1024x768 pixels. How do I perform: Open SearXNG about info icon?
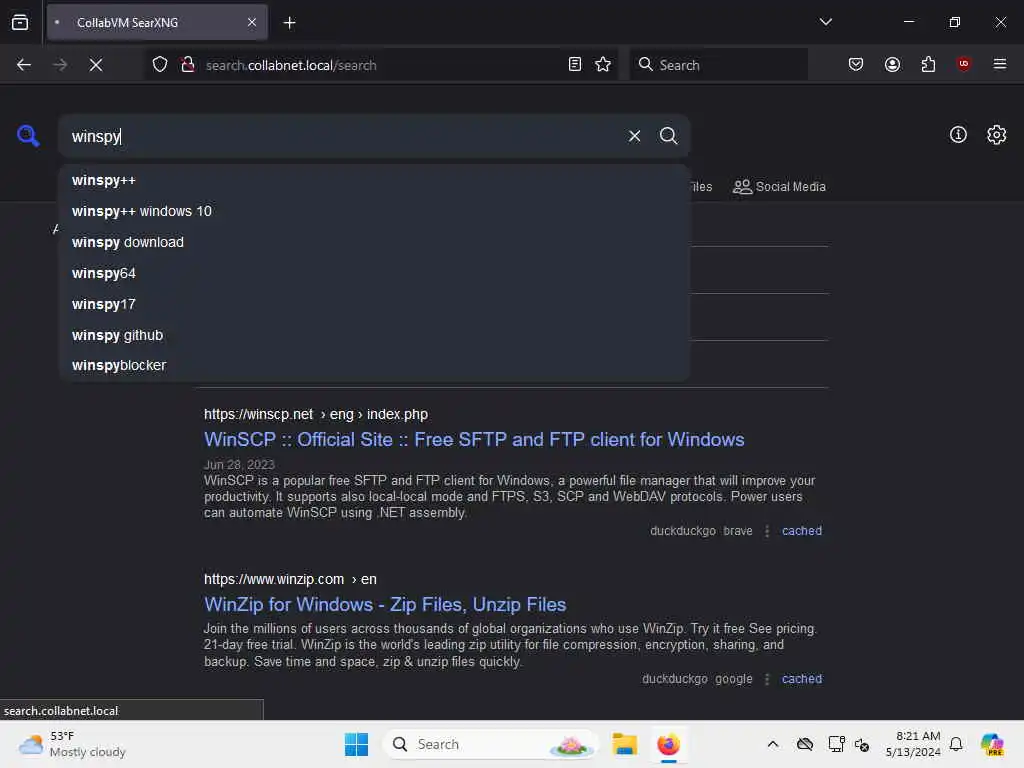(x=957, y=135)
